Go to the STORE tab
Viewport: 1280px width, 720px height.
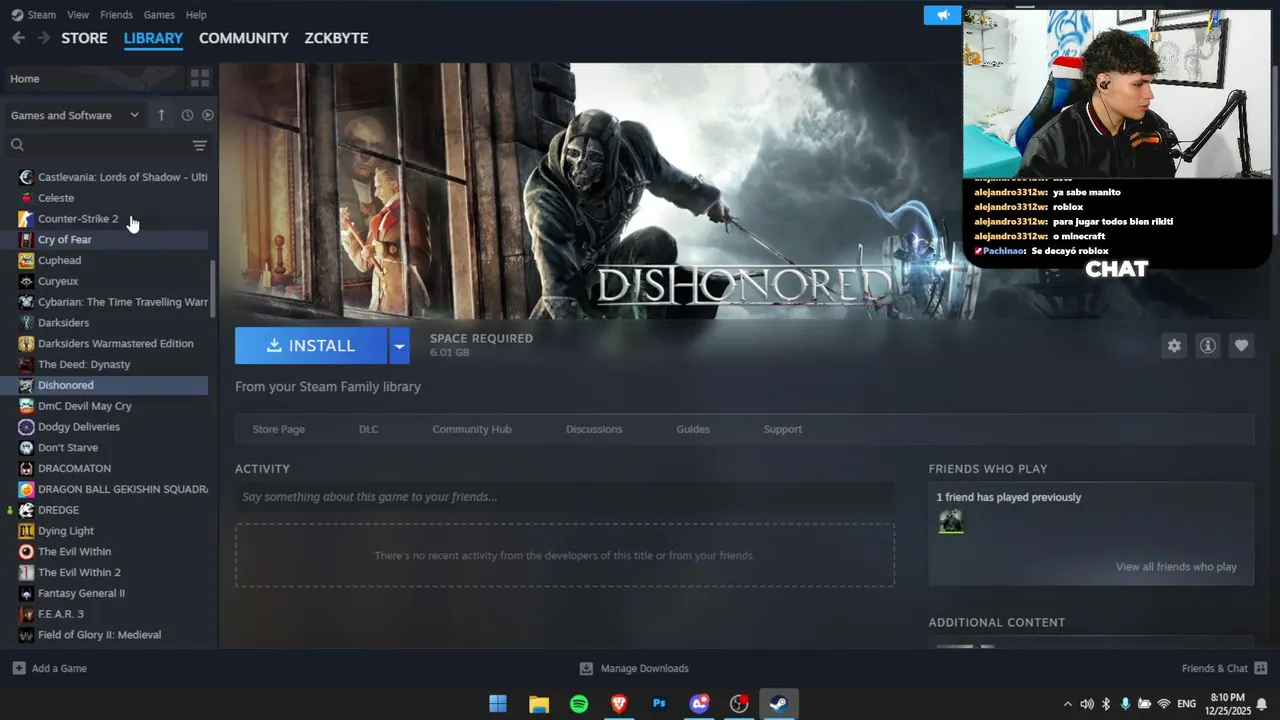tap(84, 38)
